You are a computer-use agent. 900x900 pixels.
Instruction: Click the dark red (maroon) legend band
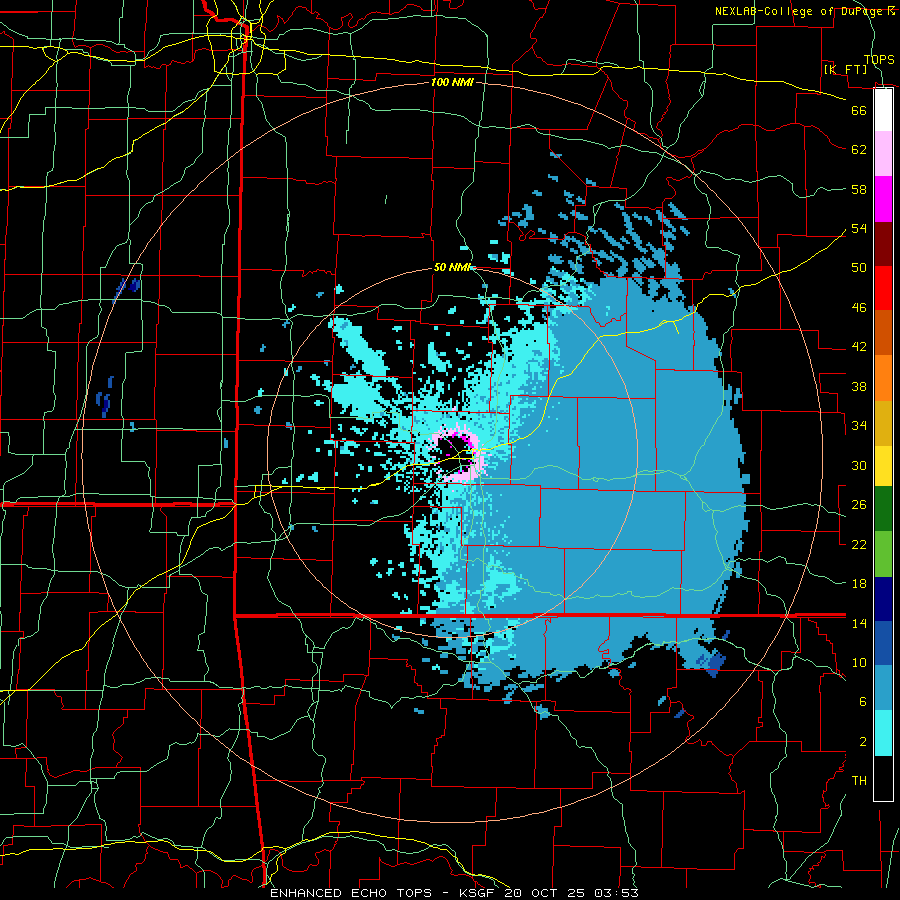[x=883, y=244]
